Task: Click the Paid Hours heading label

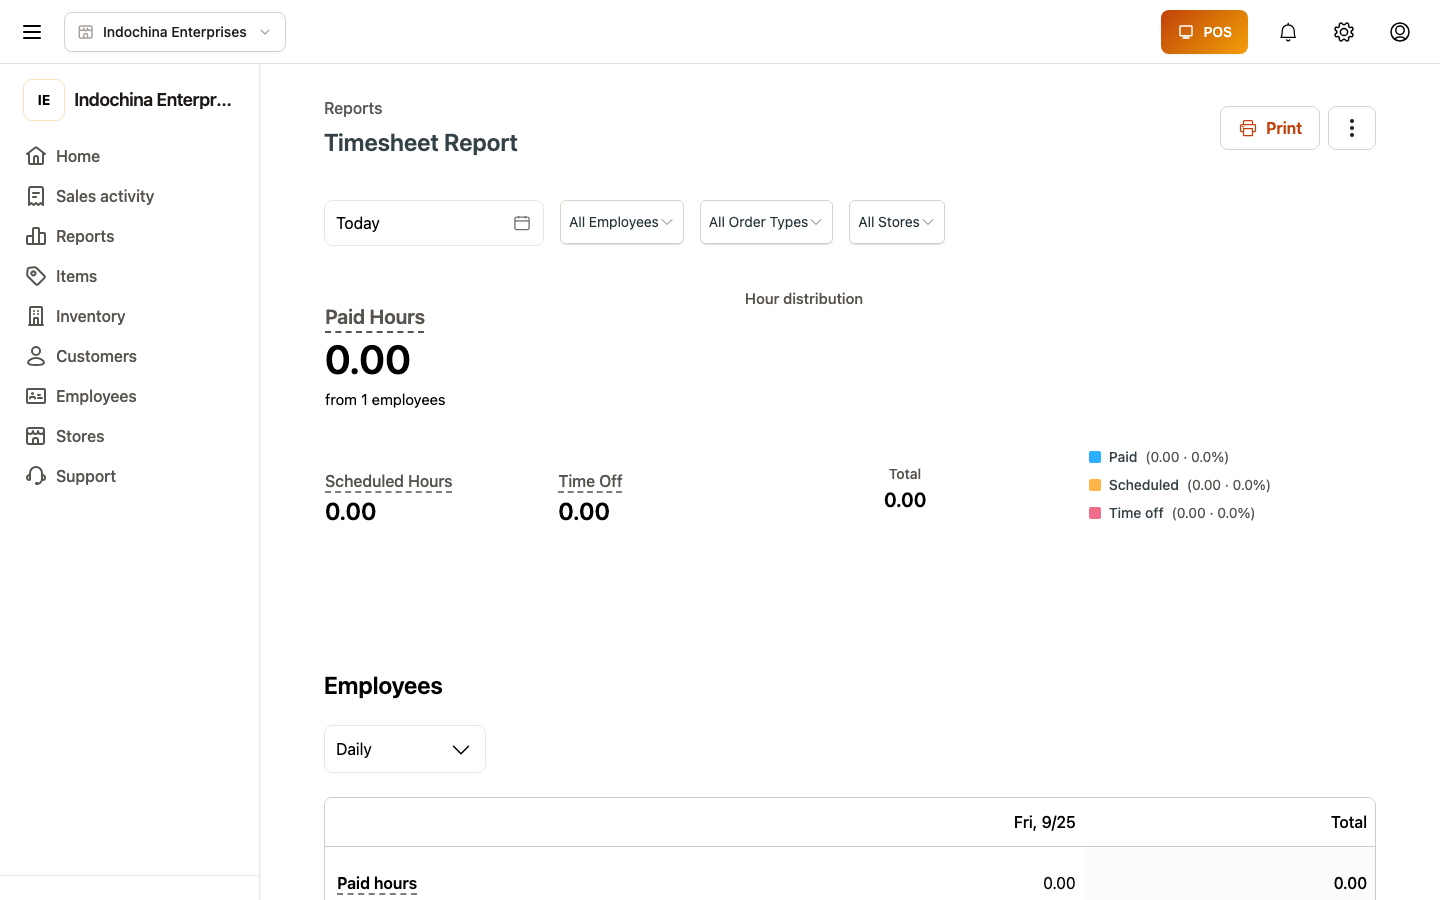Action: [375, 317]
